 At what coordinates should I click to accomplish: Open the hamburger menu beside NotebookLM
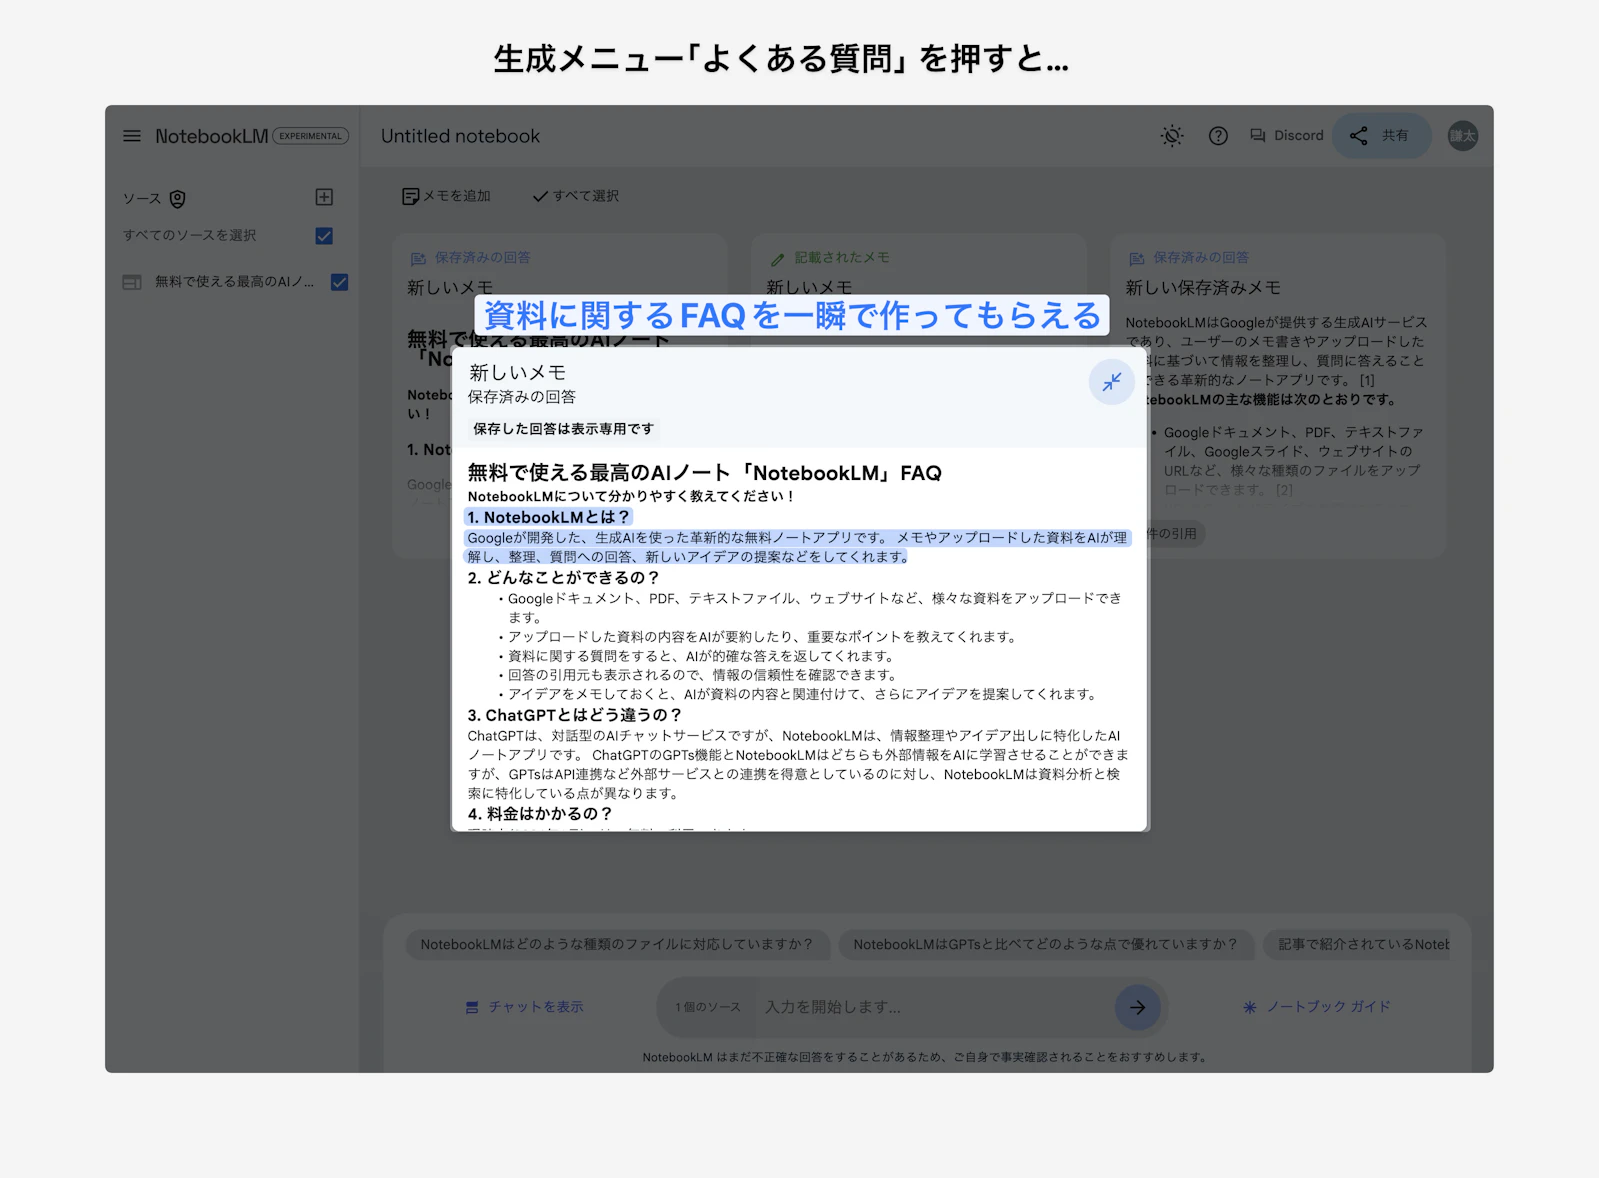click(x=132, y=136)
